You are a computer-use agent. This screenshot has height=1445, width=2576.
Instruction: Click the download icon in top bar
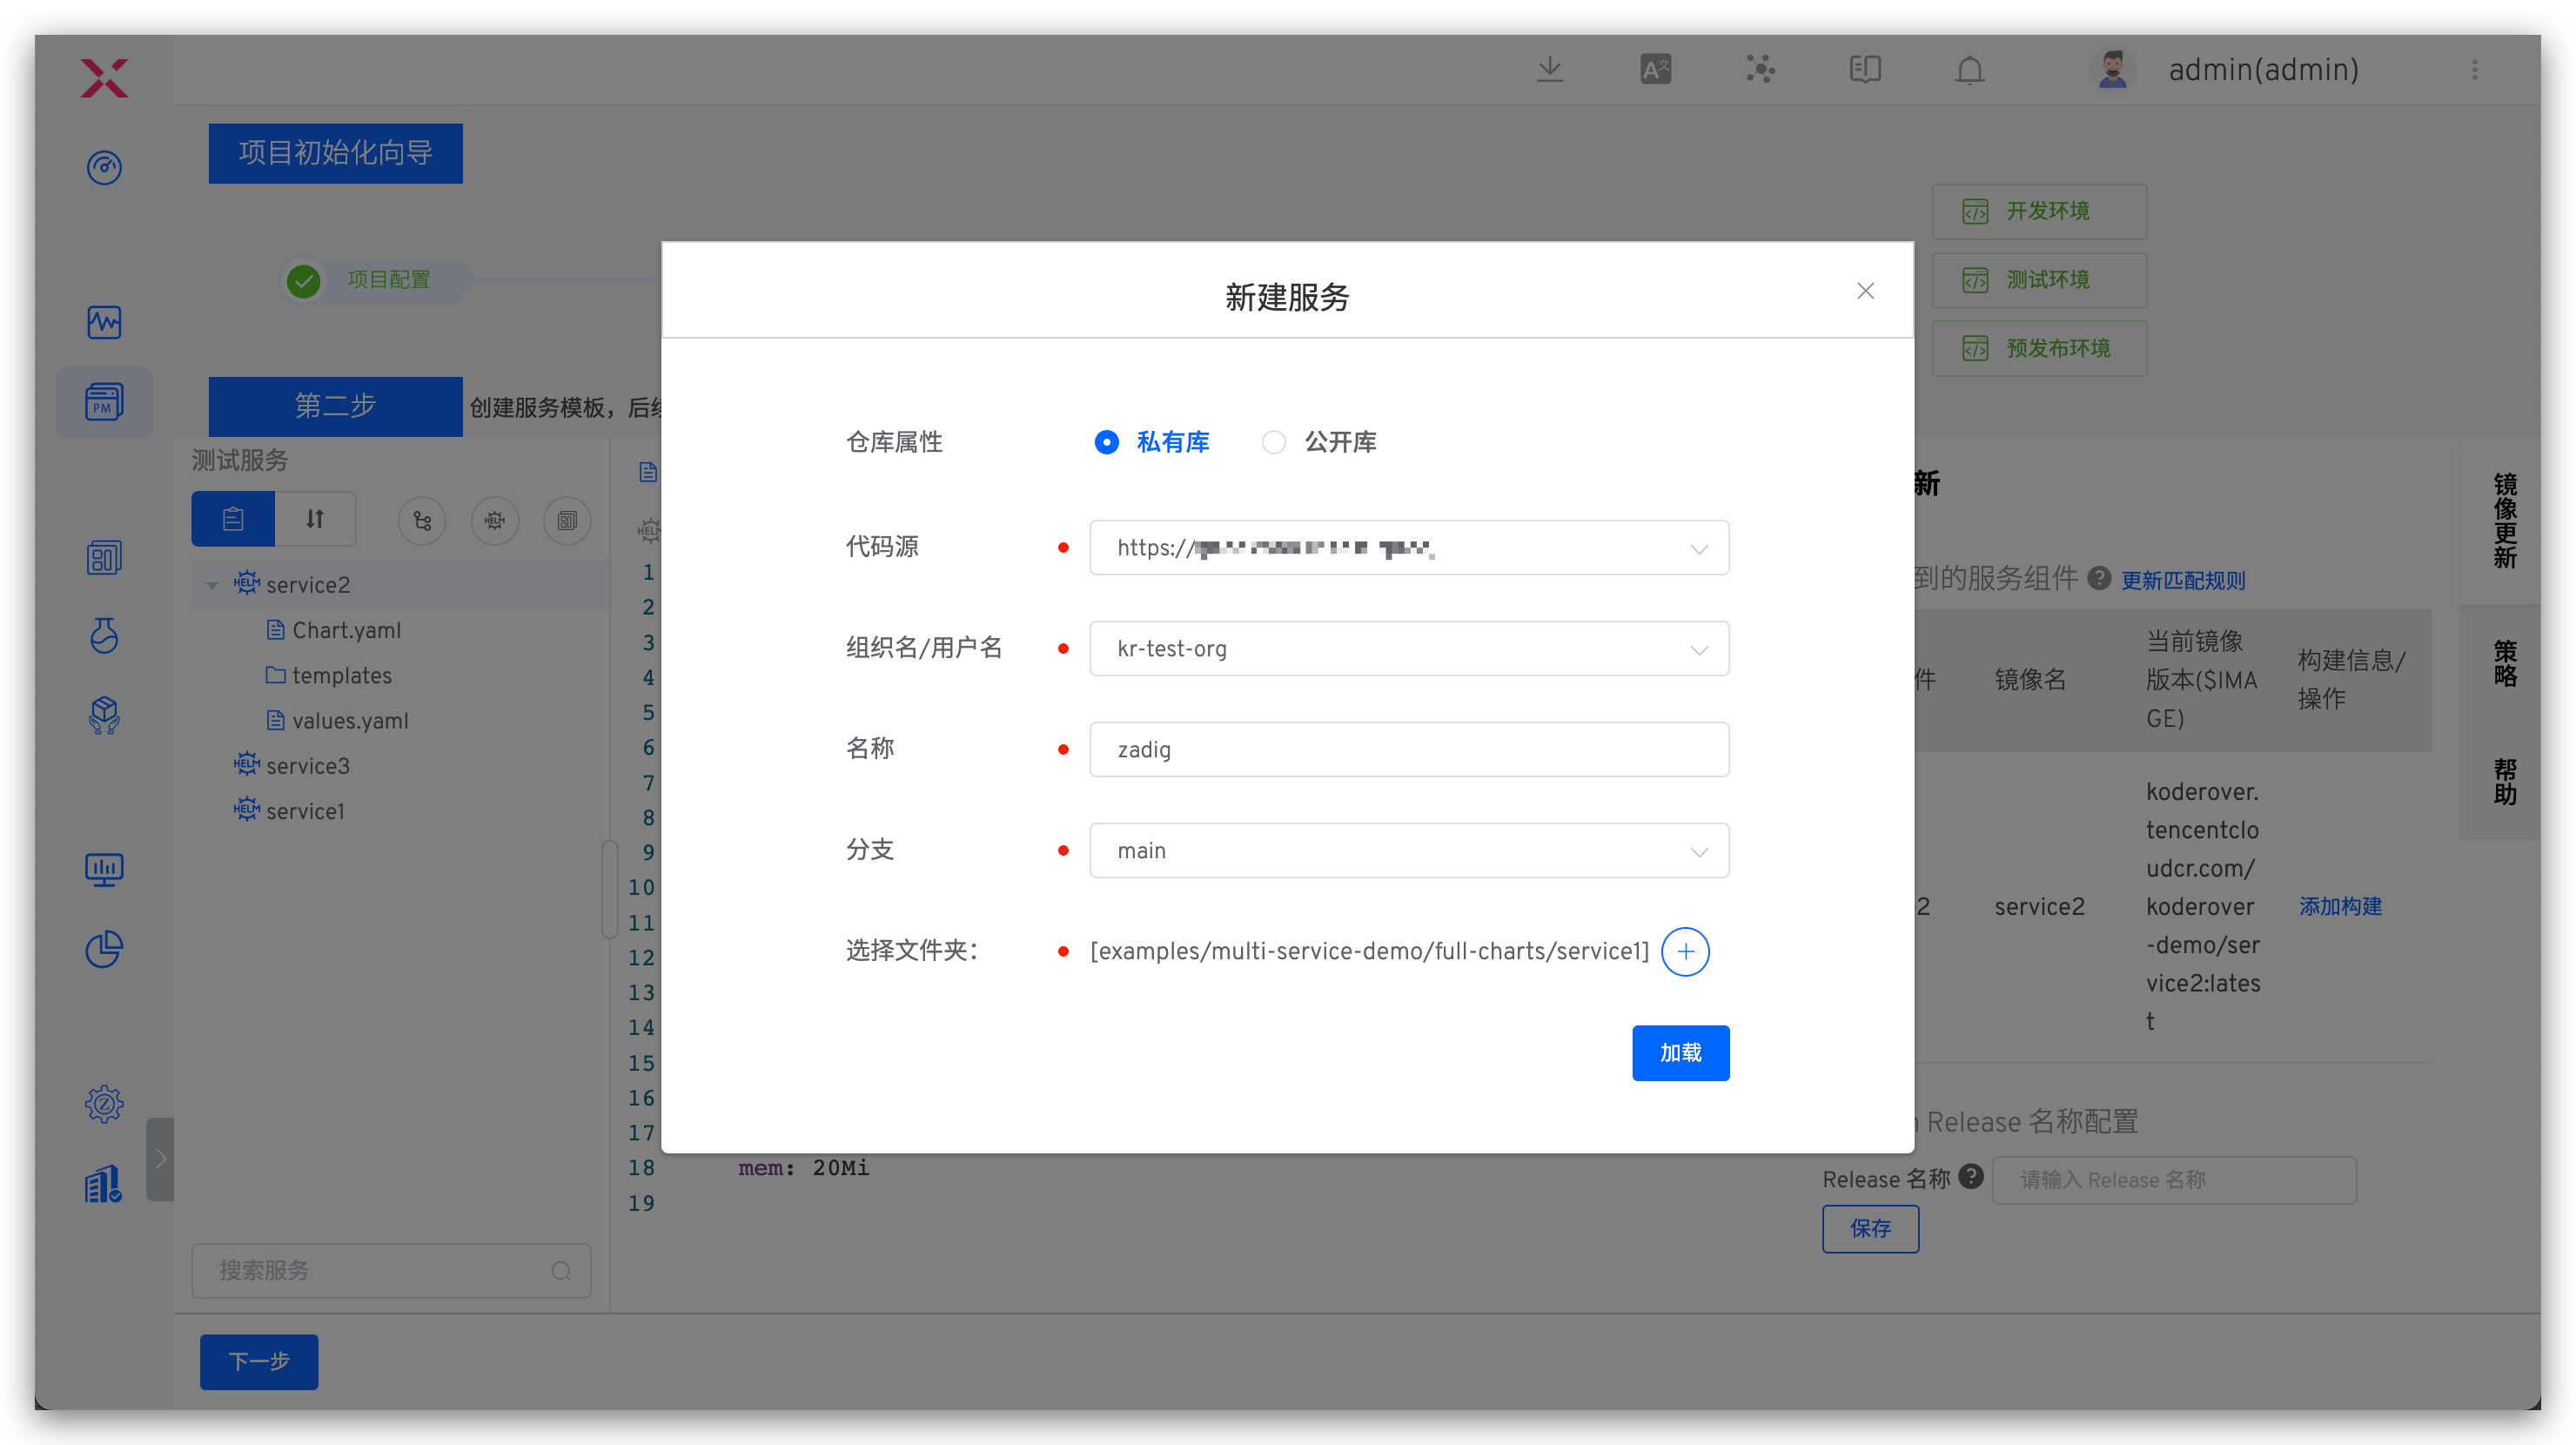coord(1550,70)
